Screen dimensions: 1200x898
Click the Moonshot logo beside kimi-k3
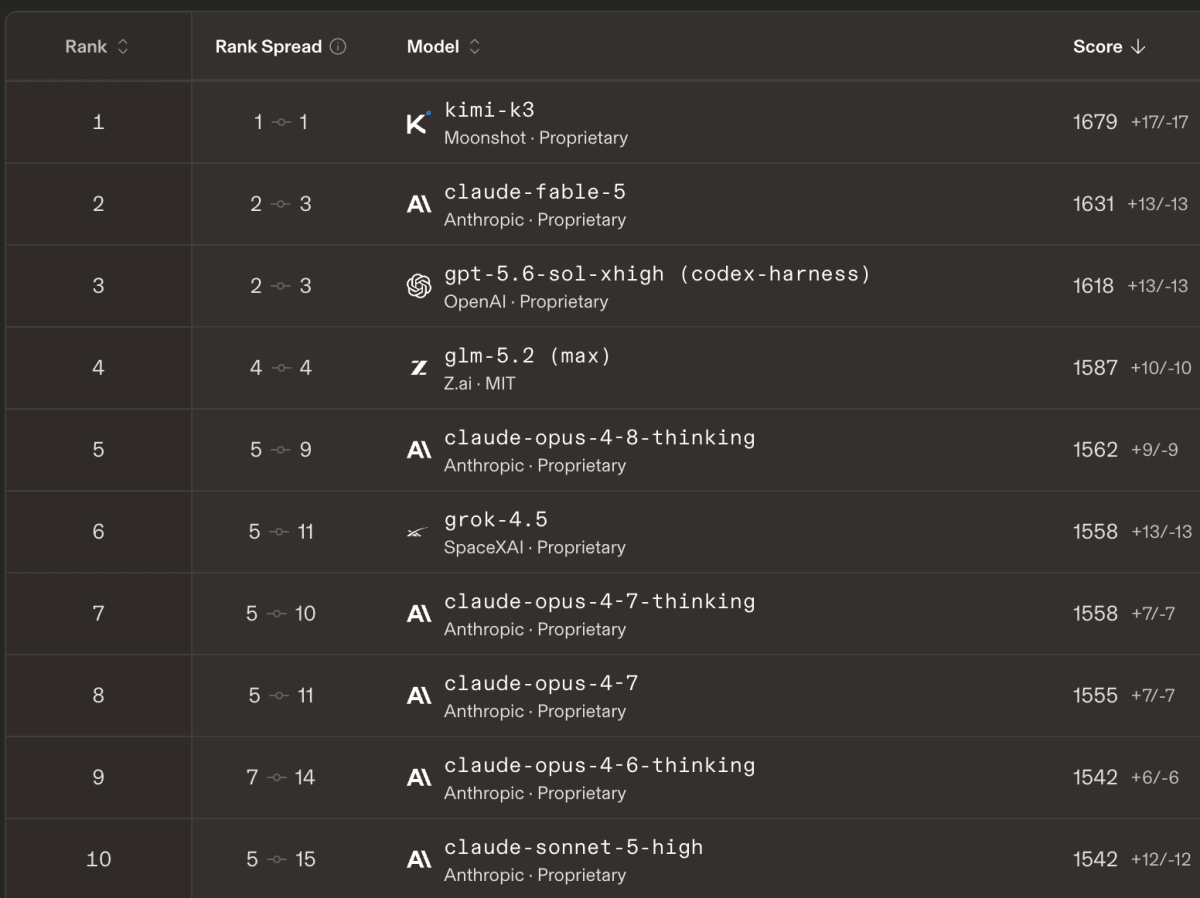(x=419, y=122)
